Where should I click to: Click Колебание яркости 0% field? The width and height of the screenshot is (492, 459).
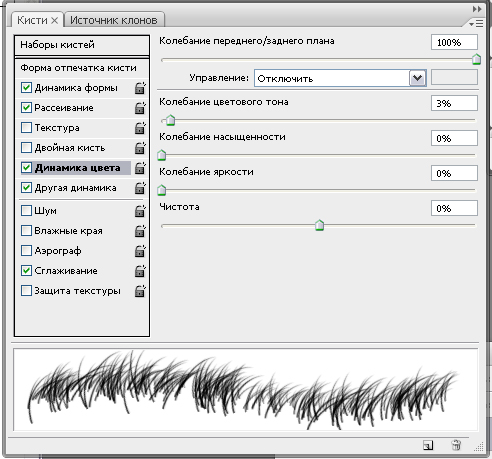click(x=454, y=173)
